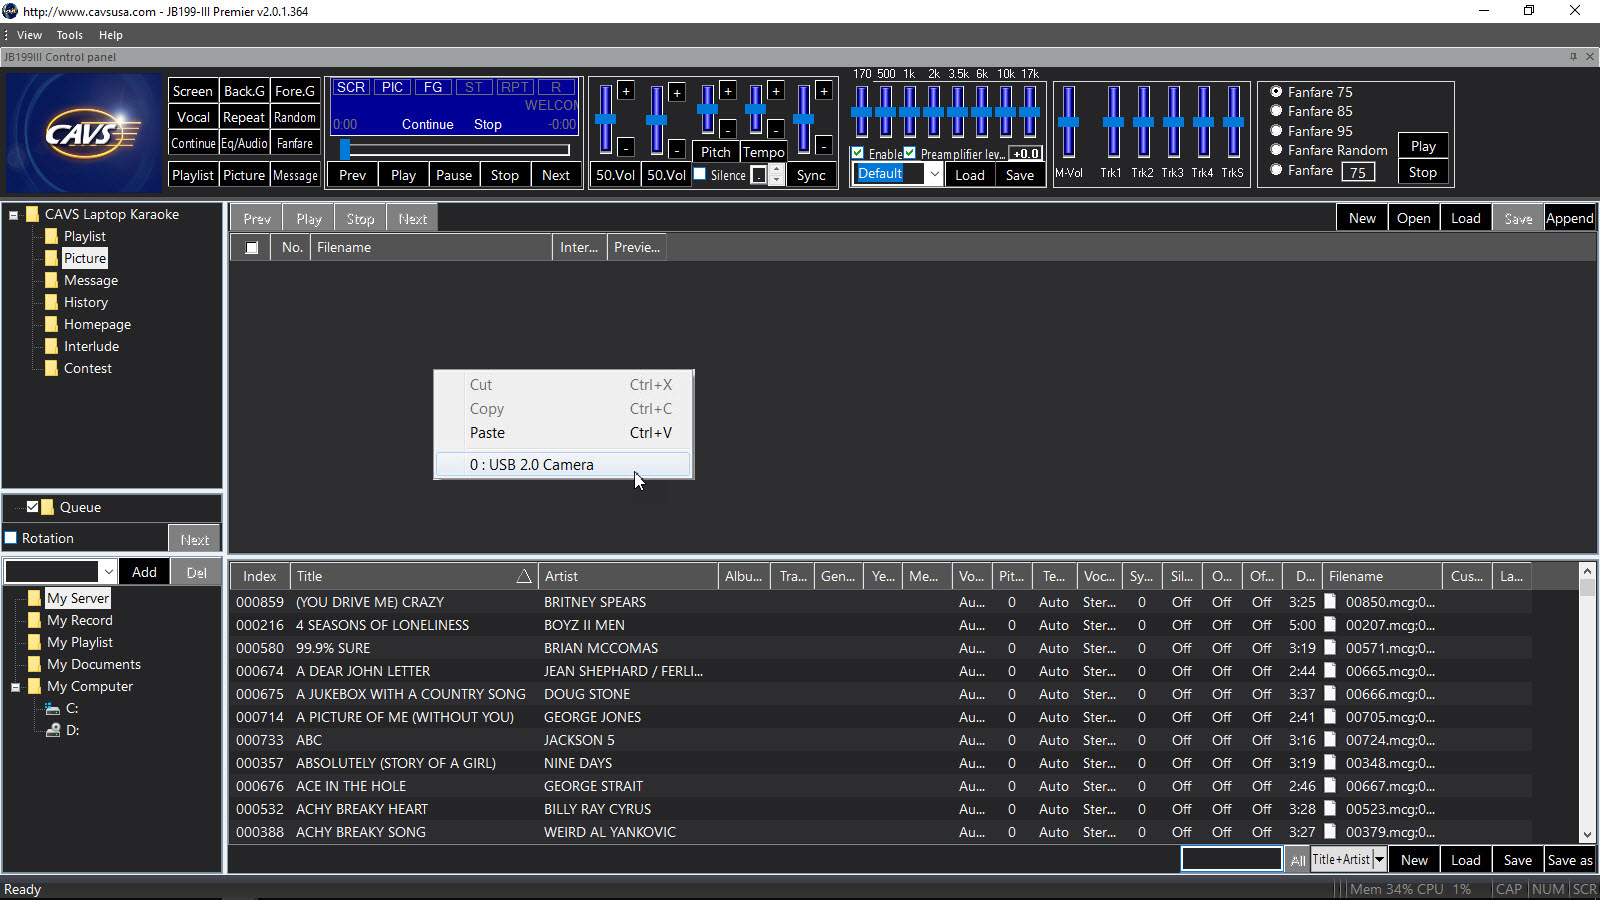The width and height of the screenshot is (1600, 900).
Task: Select the Playlist folder in the tree
Action: pyautogui.click(x=84, y=236)
